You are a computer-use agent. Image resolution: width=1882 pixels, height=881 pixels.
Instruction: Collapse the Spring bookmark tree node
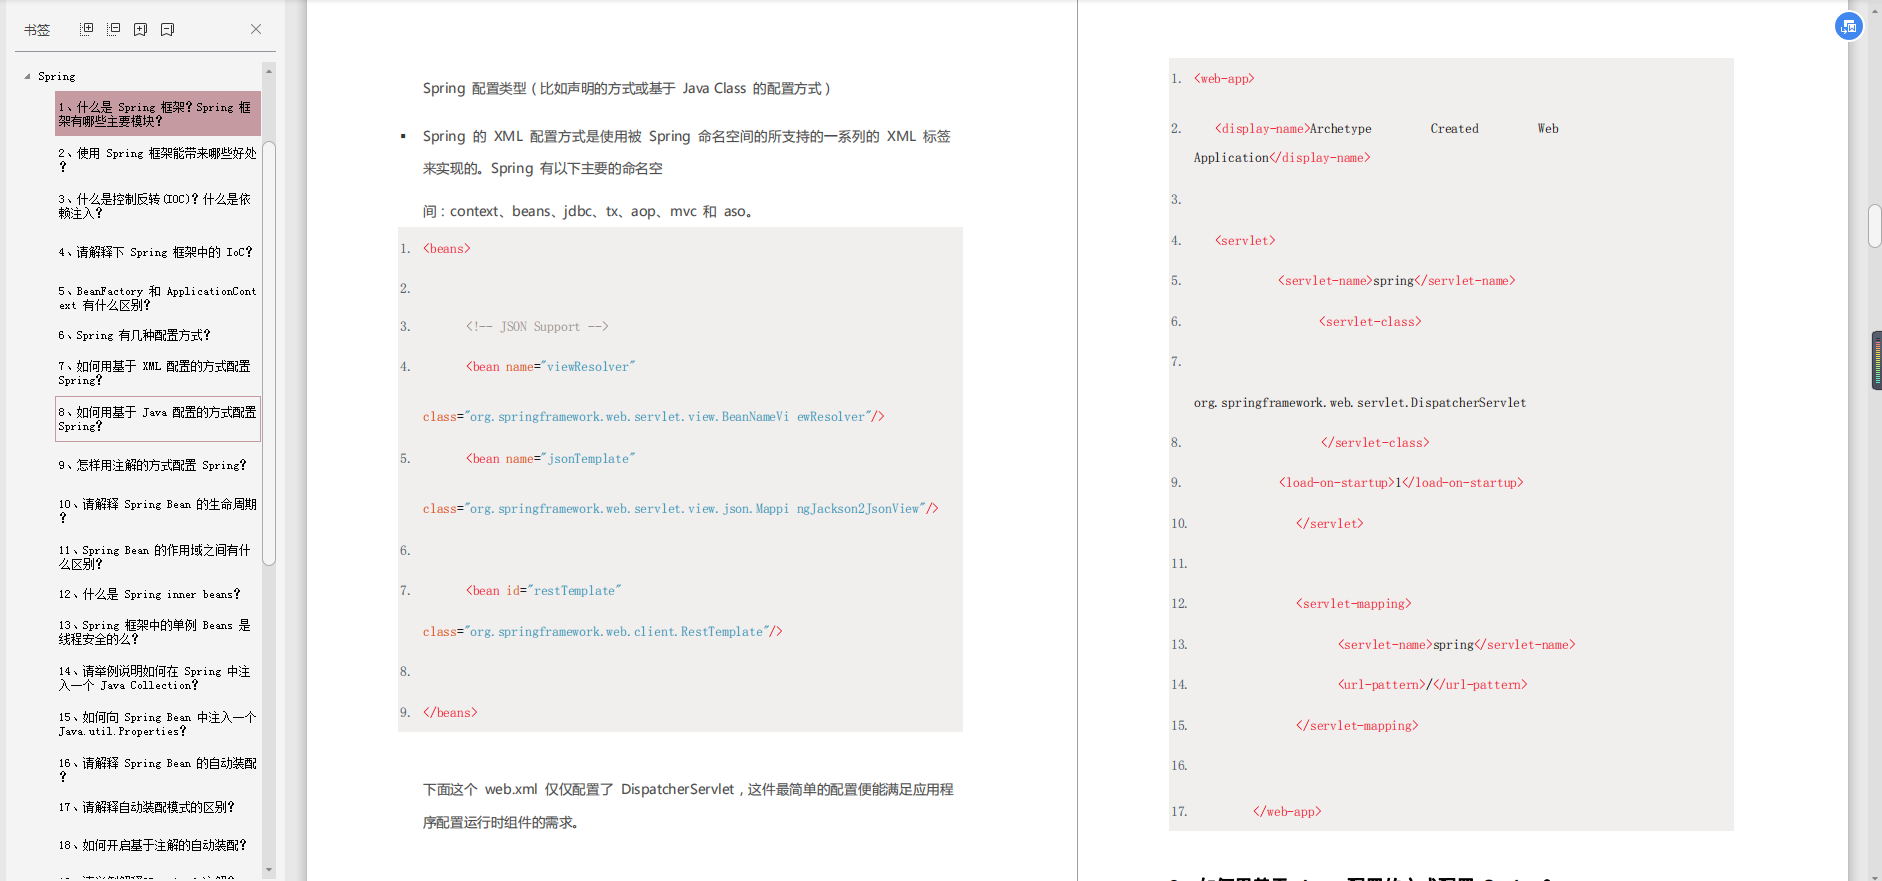click(x=27, y=76)
